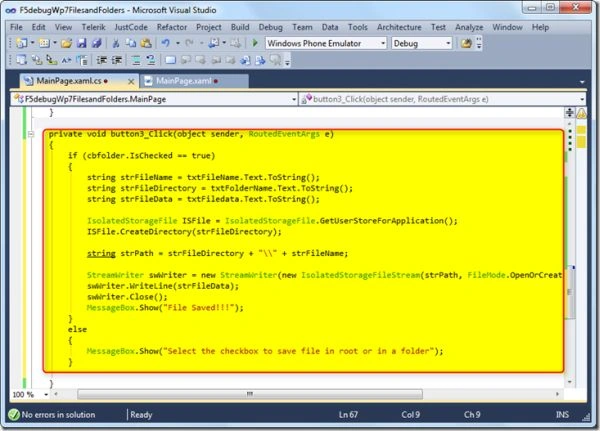
Task: Click the Copy icon in toolbar
Action: point(131,43)
